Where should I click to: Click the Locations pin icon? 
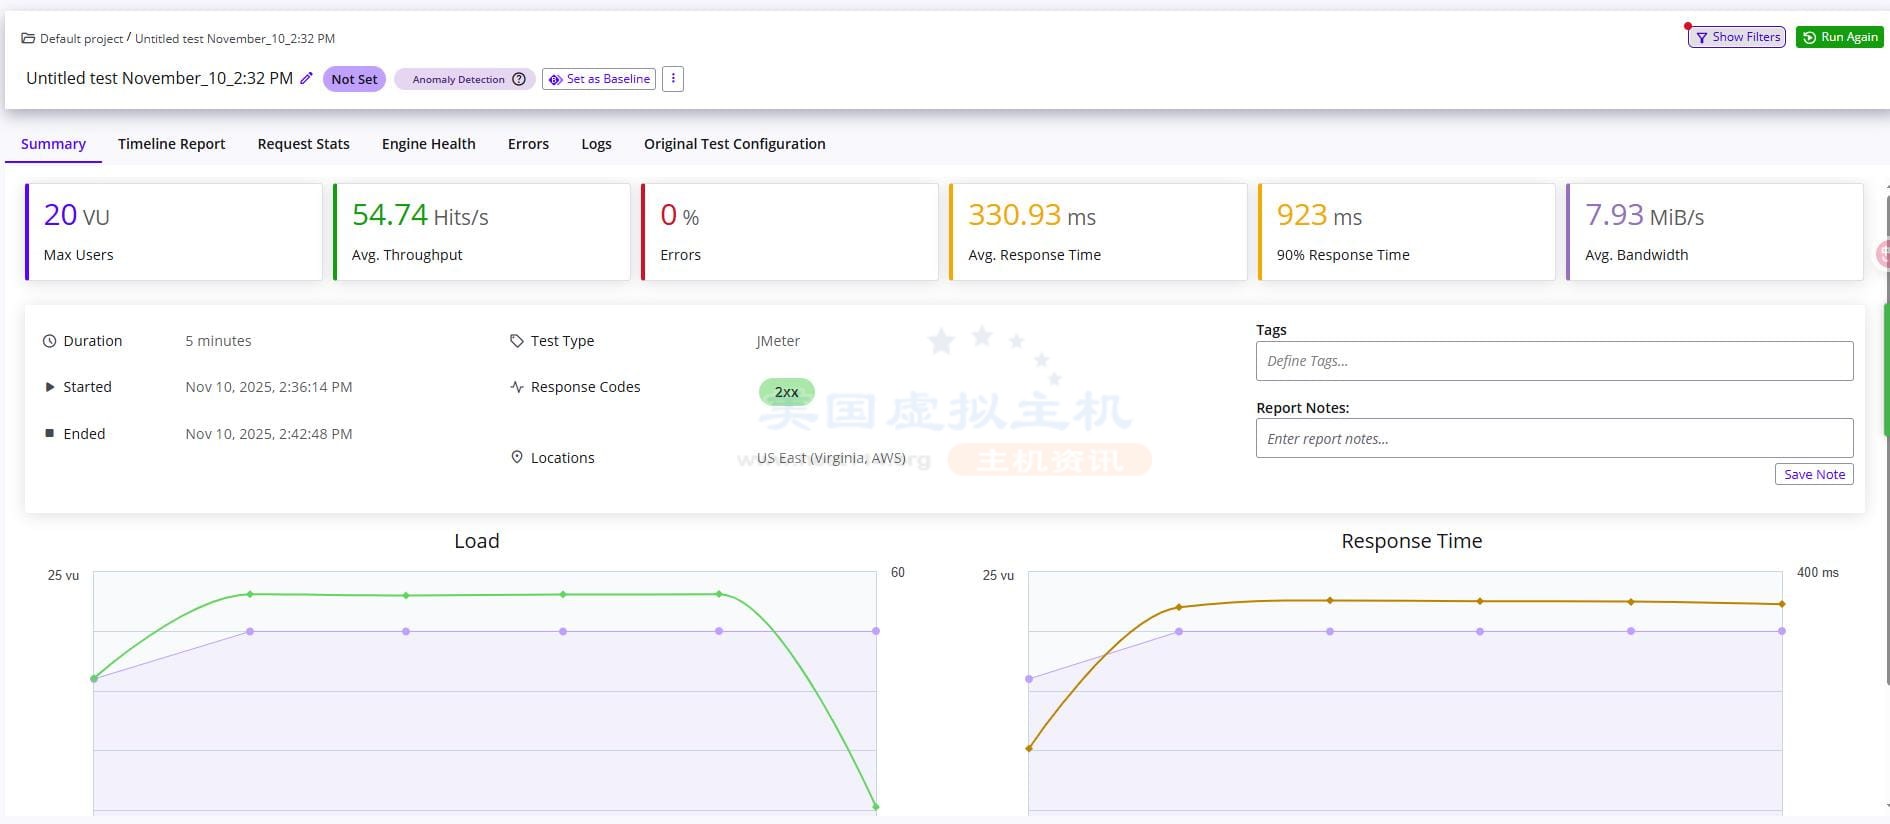(x=516, y=457)
